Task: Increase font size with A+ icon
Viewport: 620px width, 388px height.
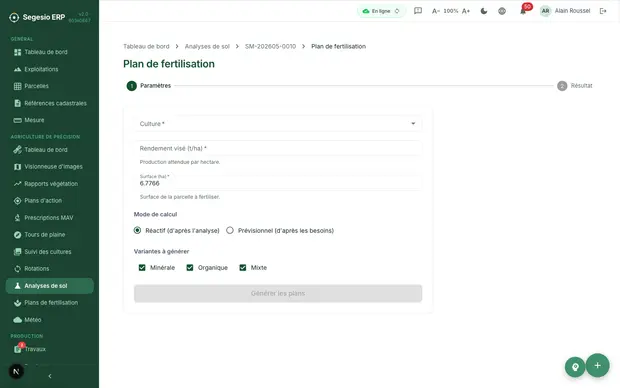Action: 466,11
